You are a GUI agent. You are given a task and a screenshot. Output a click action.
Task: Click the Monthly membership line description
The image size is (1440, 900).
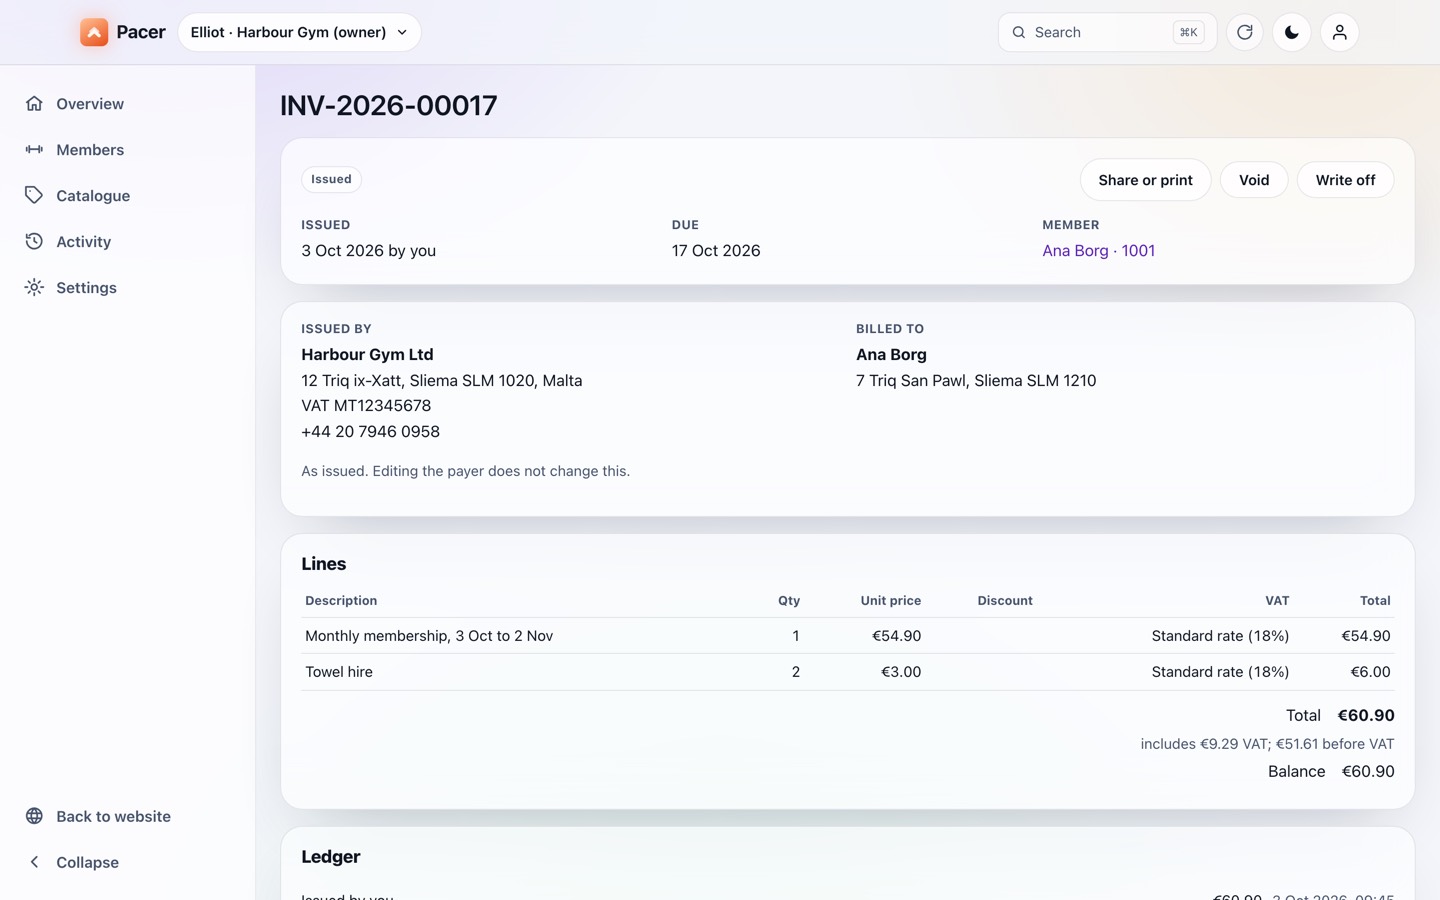(429, 636)
